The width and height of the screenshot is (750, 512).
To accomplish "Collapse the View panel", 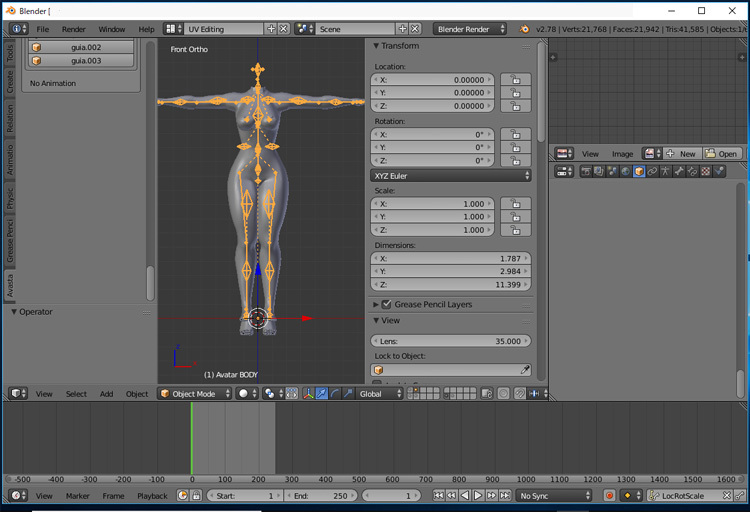I will click(x=376, y=320).
